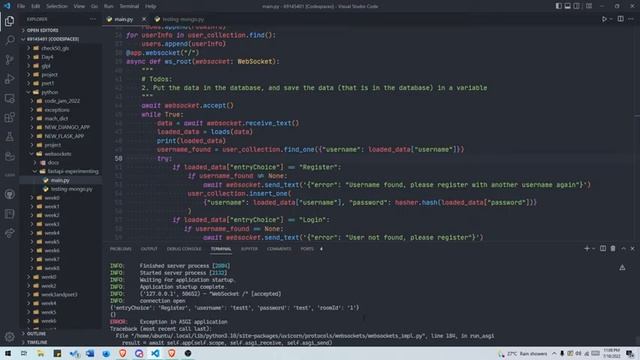This screenshot has height=360, width=640.
Task: Split the editor to the right
Action: pos(620,19)
